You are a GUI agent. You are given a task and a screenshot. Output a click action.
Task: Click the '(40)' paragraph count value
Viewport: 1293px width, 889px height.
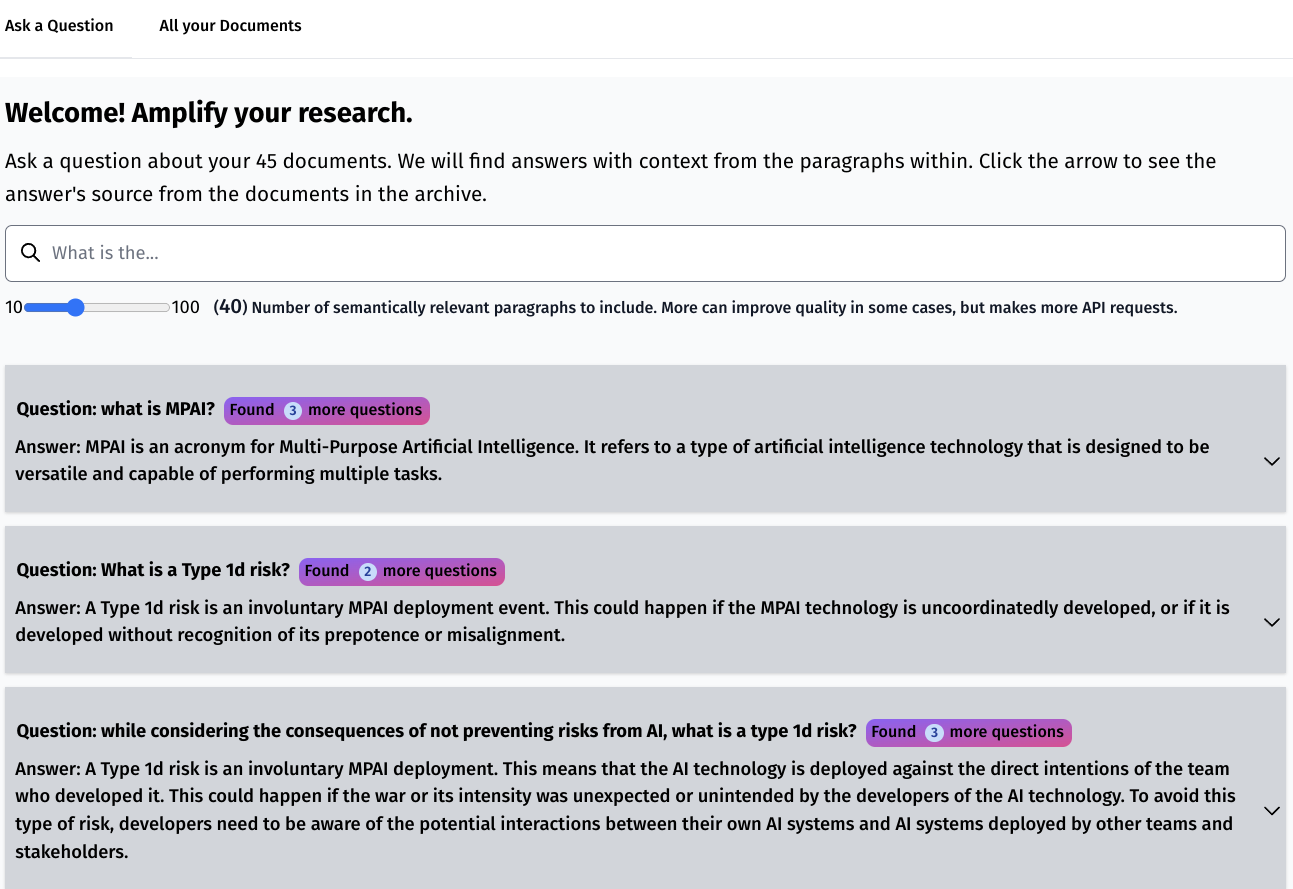pyautogui.click(x=229, y=306)
